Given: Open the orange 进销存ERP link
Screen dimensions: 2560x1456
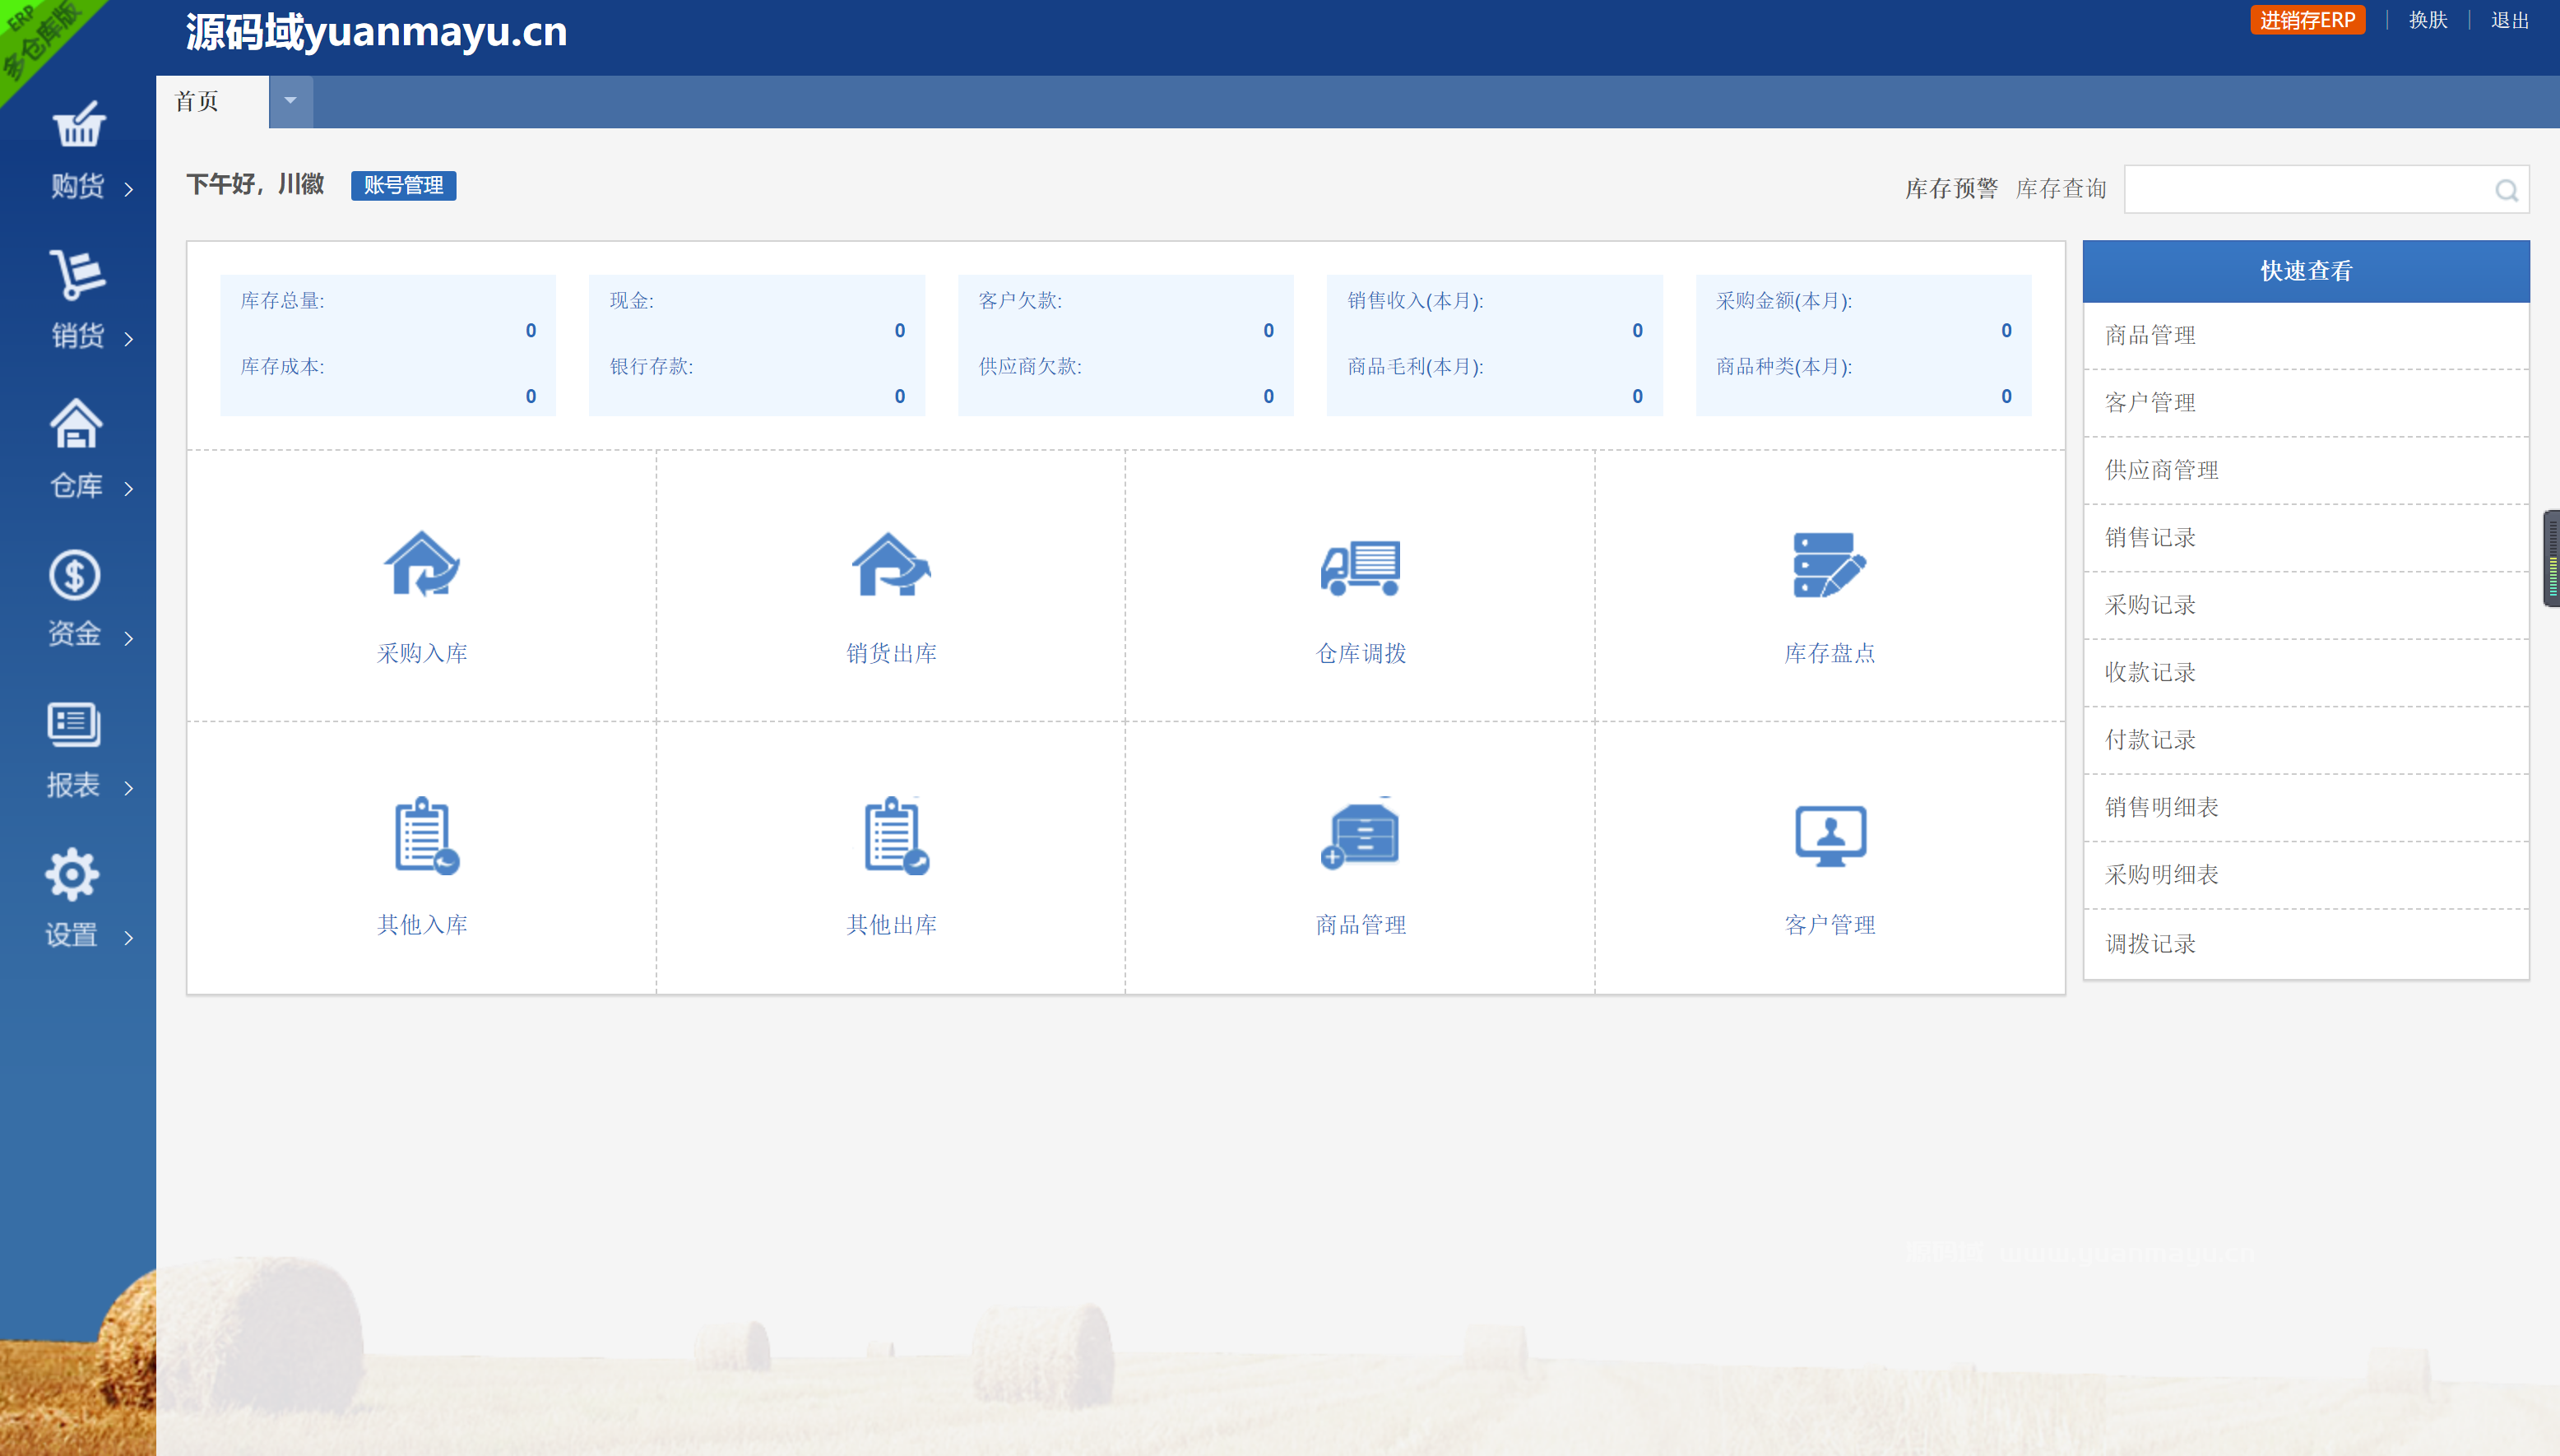Looking at the screenshot, I should click(2308, 19).
